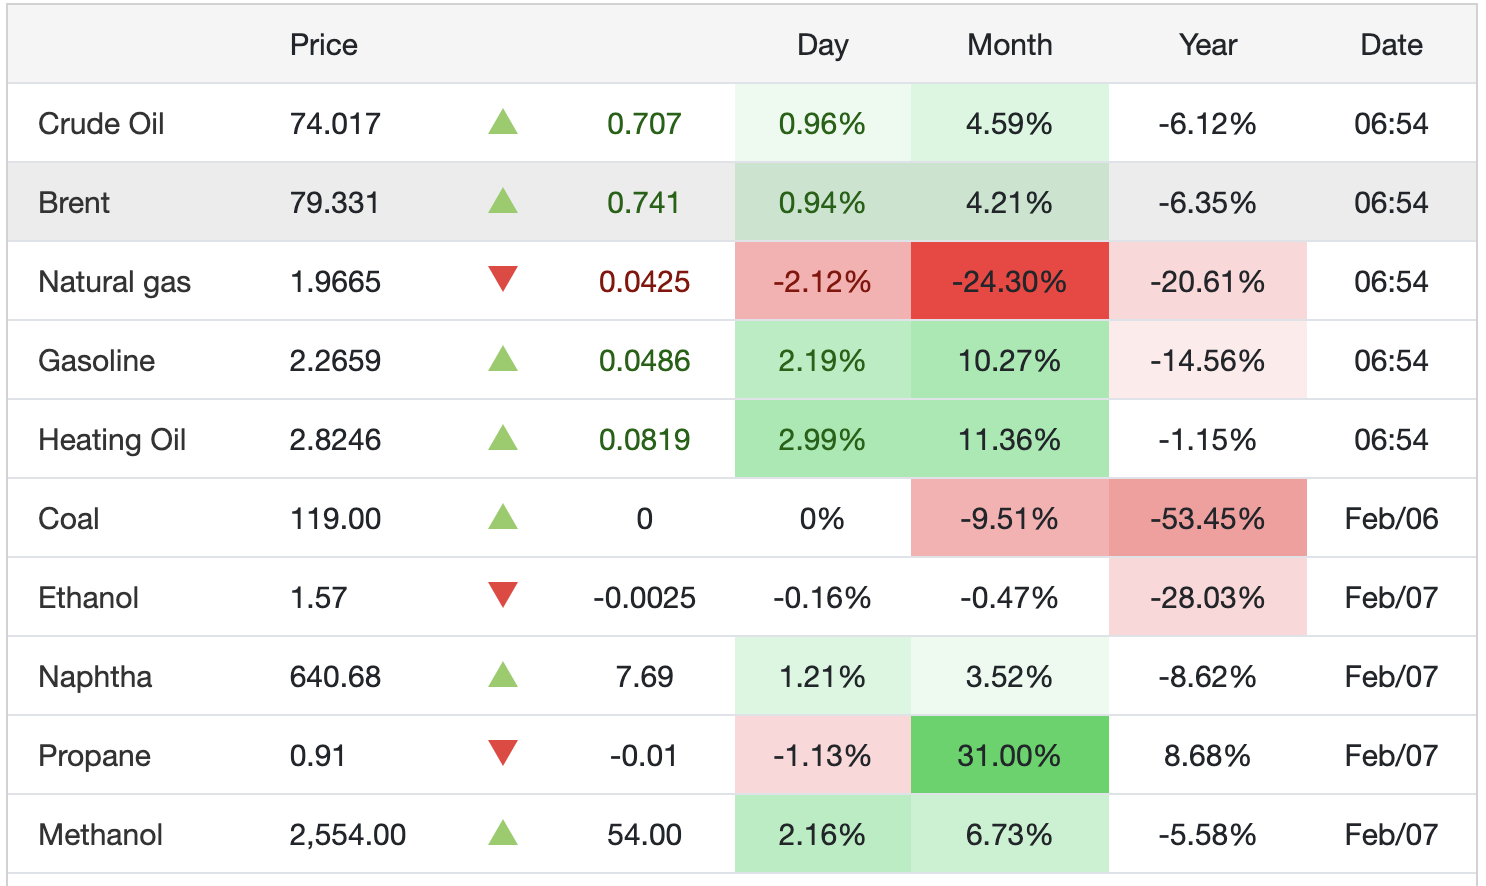1486x886 pixels.
Task: Open the Propane commodity link
Action: (95, 756)
